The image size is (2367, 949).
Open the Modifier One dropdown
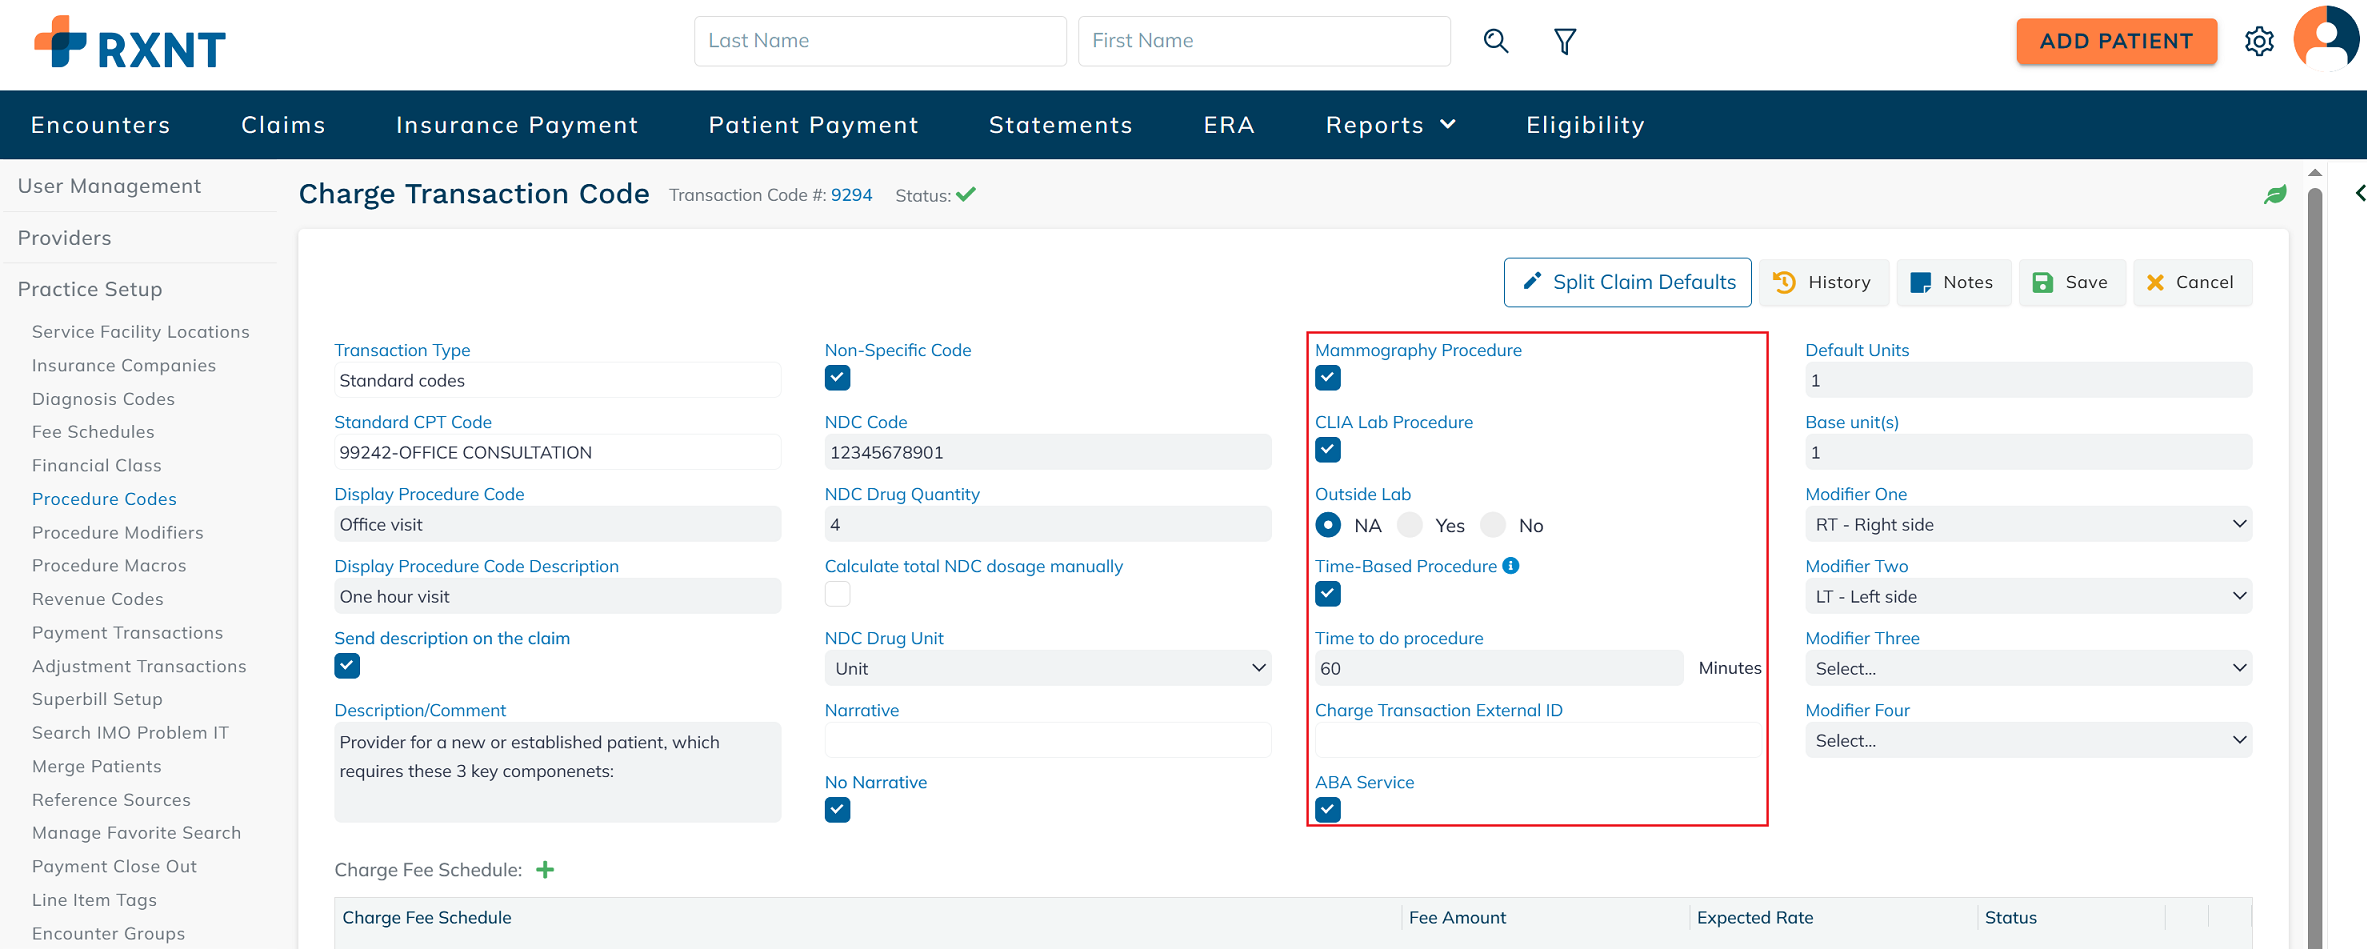click(x=2027, y=525)
